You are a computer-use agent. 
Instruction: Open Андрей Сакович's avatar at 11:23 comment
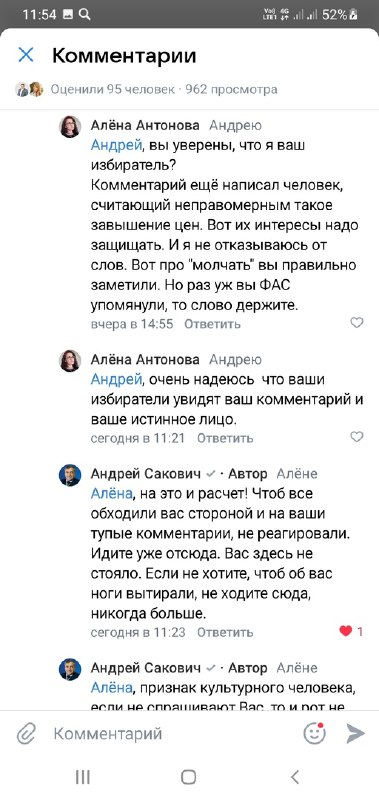70,475
